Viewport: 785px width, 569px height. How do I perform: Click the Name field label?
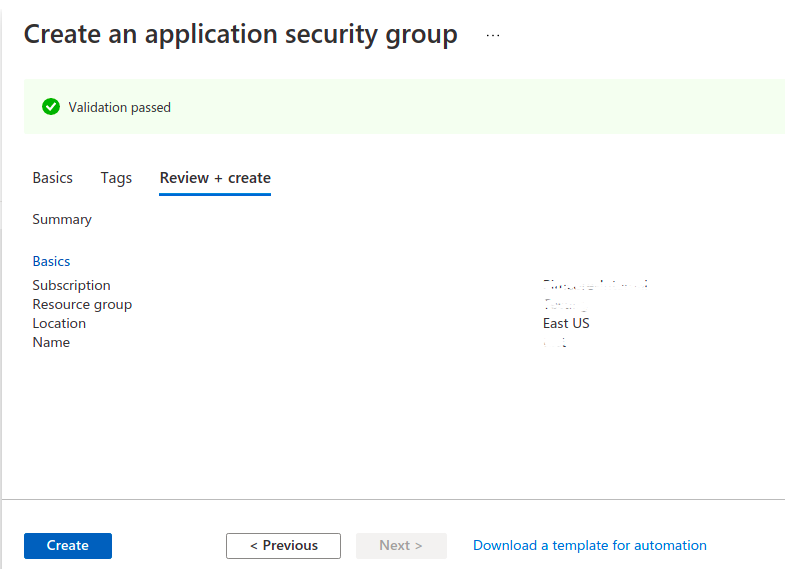[51, 342]
